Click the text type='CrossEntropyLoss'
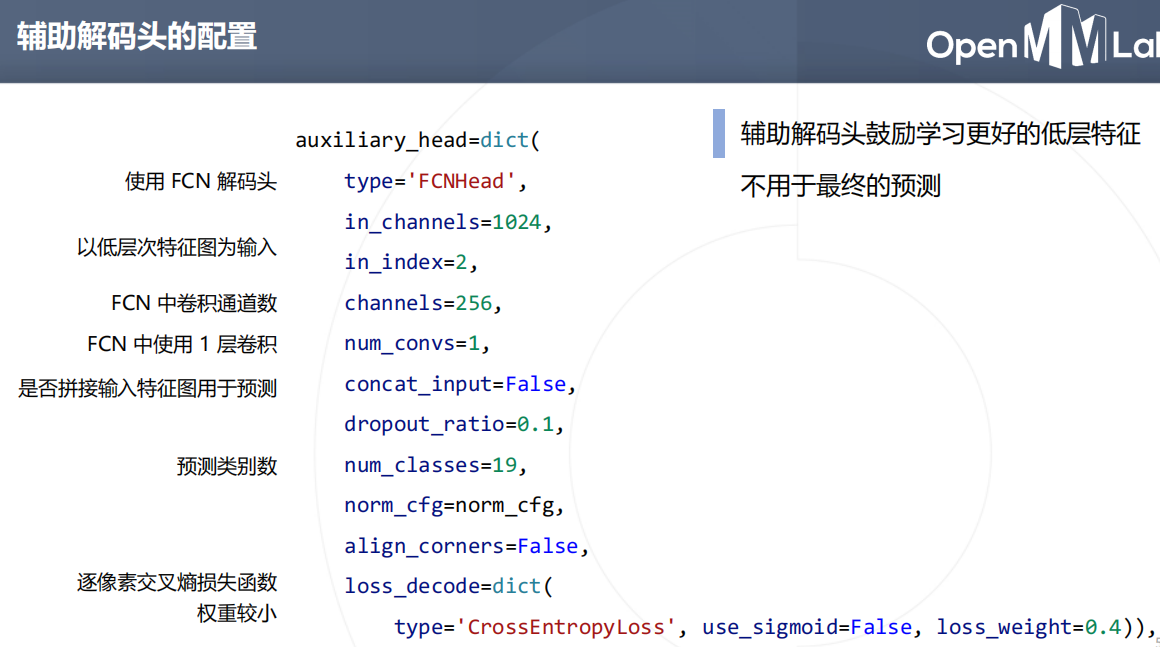Image resolution: width=1160 pixels, height=647 pixels. pyautogui.click(x=534, y=628)
